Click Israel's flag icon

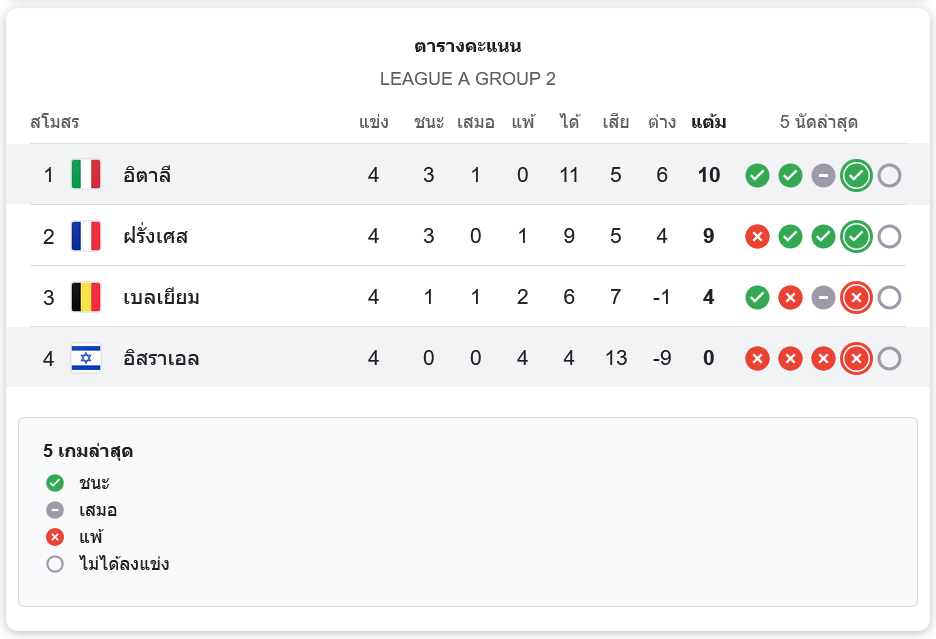[86, 358]
